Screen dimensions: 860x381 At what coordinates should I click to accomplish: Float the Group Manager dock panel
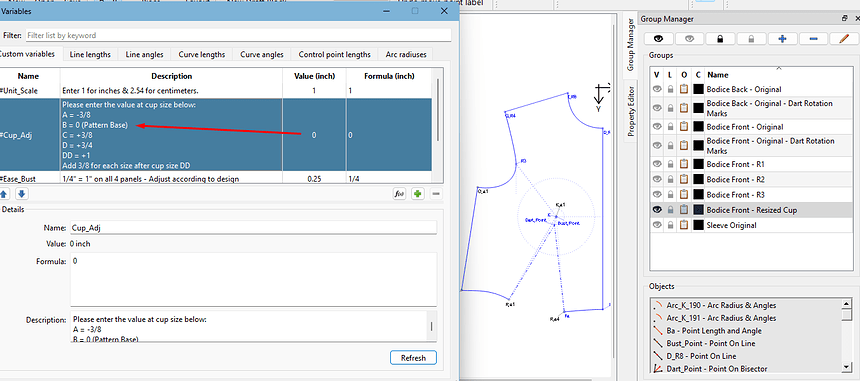click(x=845, y=19)
